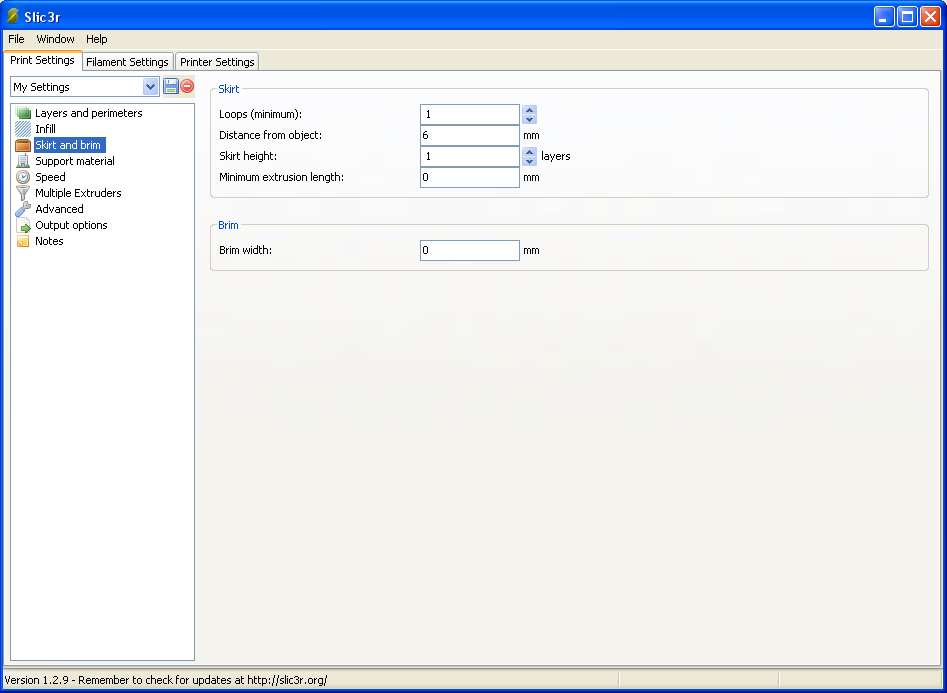Click the "Distance from object:" label
The image size is (947, 693).
tap(271, 135)
